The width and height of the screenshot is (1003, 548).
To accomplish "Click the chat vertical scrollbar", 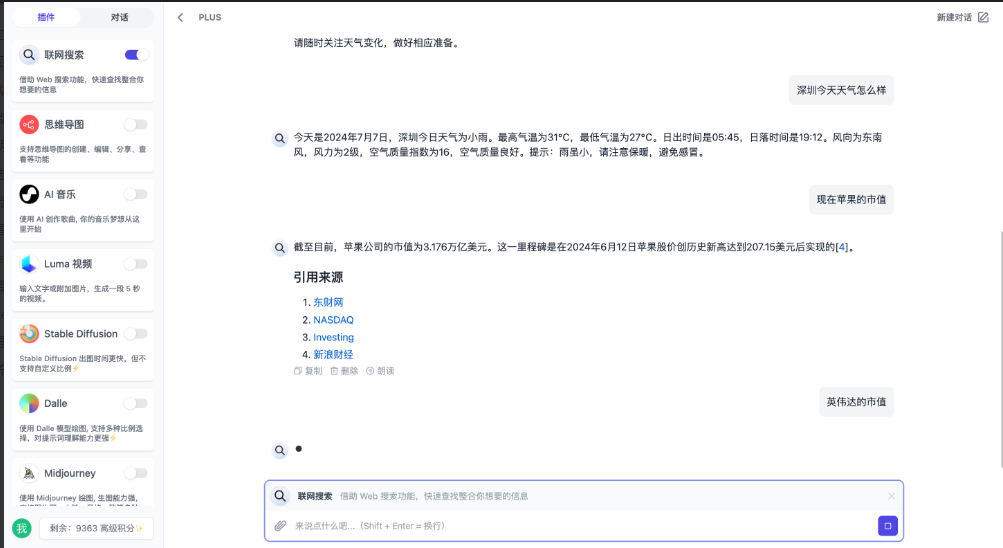I will (1000, 349).
